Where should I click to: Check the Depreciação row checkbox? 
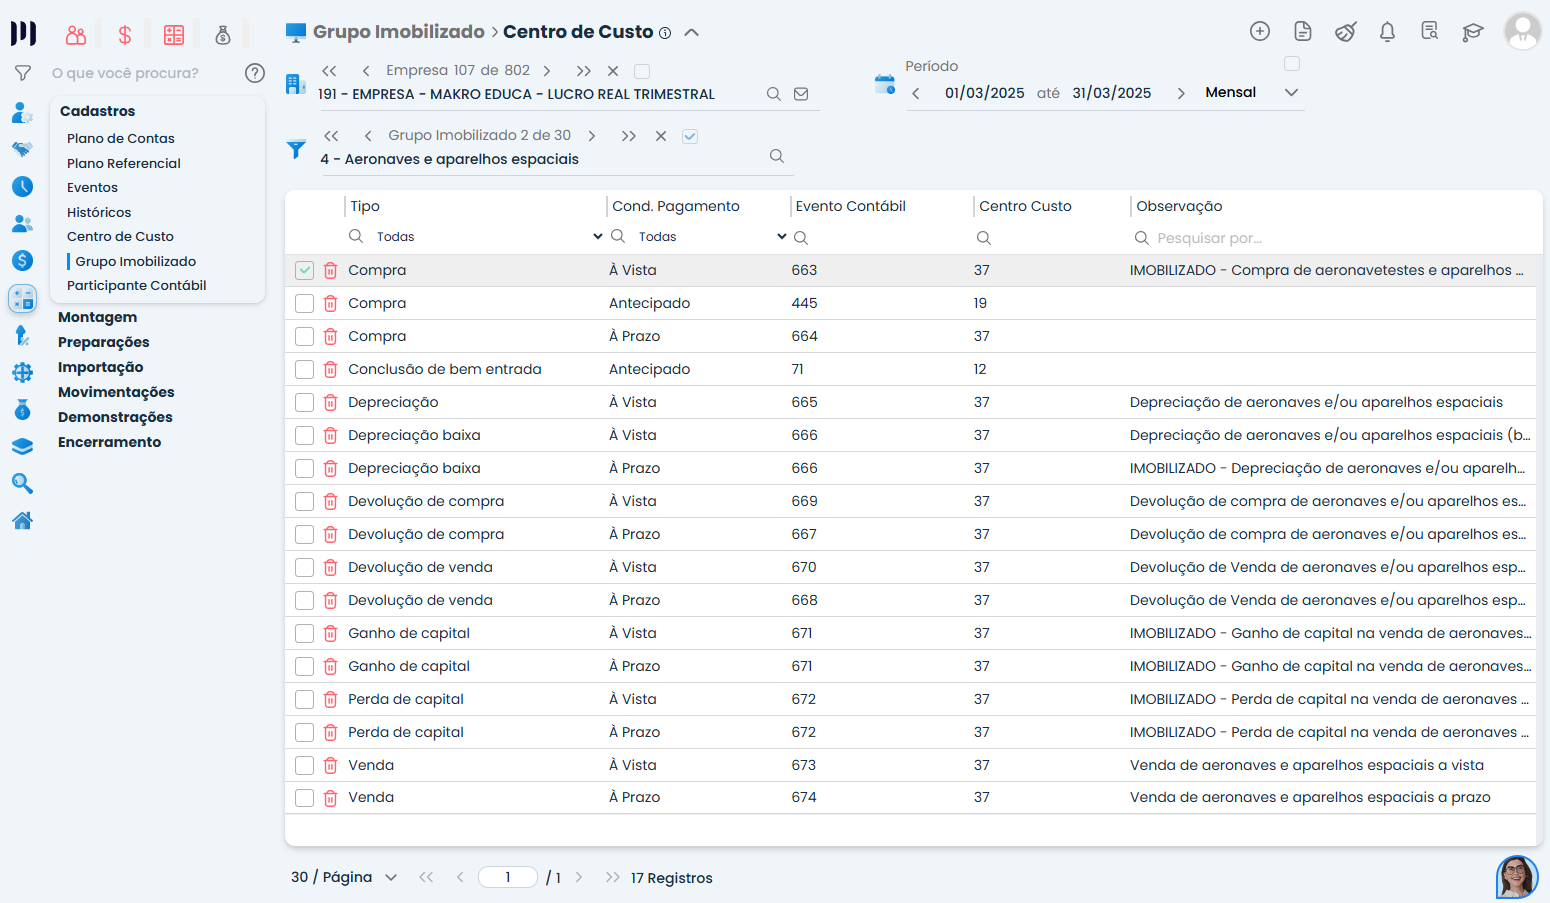tap(305, 403)
